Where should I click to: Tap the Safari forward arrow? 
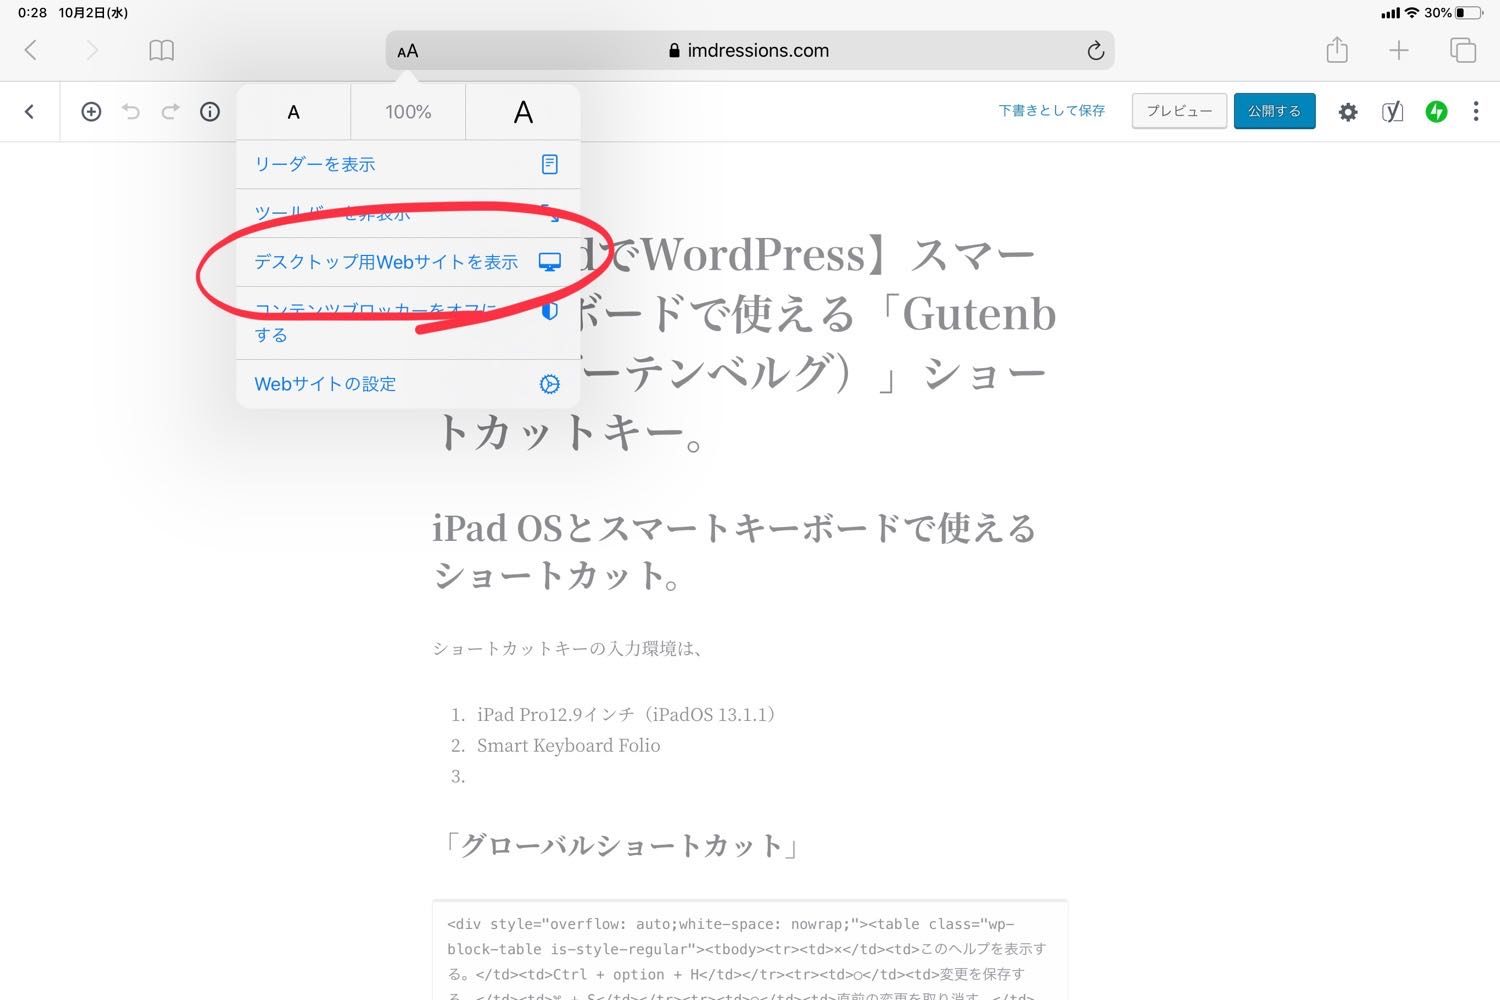(92, 50)
